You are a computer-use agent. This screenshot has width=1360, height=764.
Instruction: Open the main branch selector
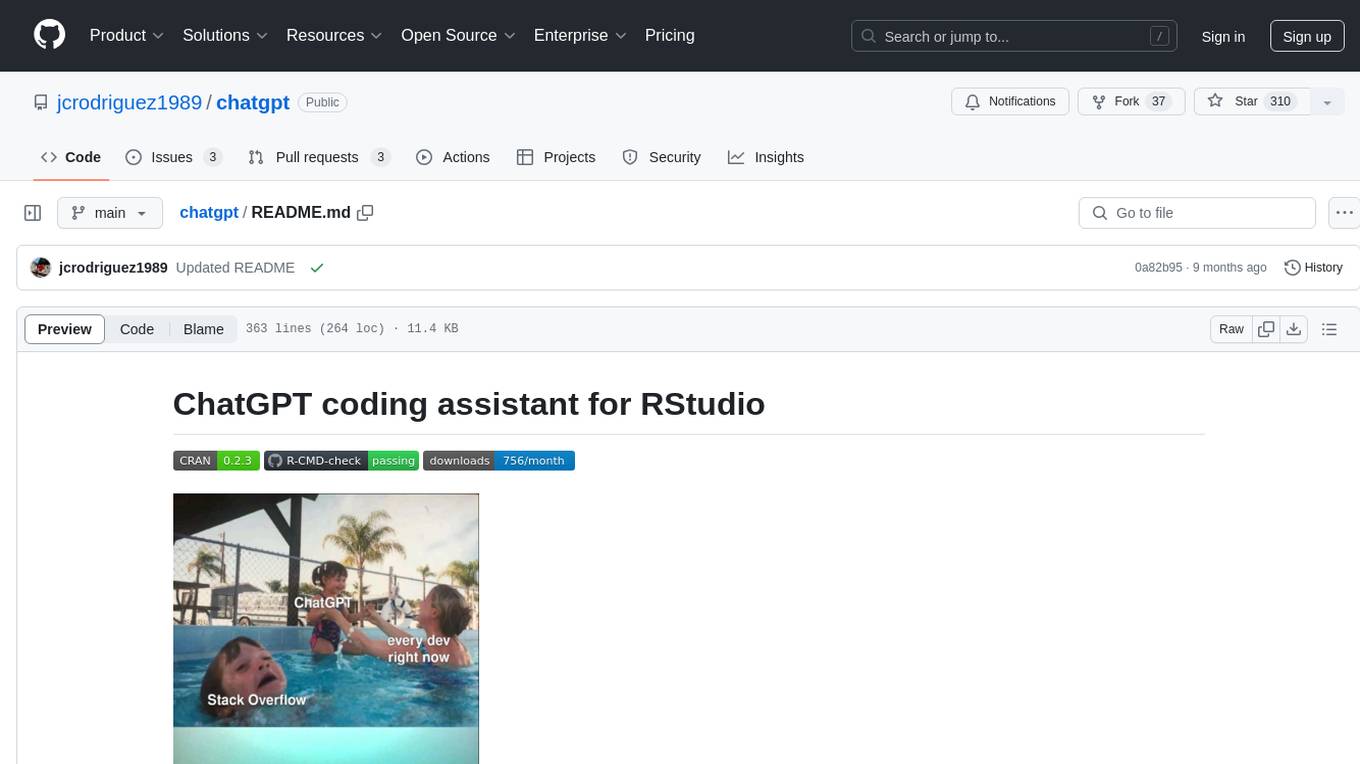110,213
